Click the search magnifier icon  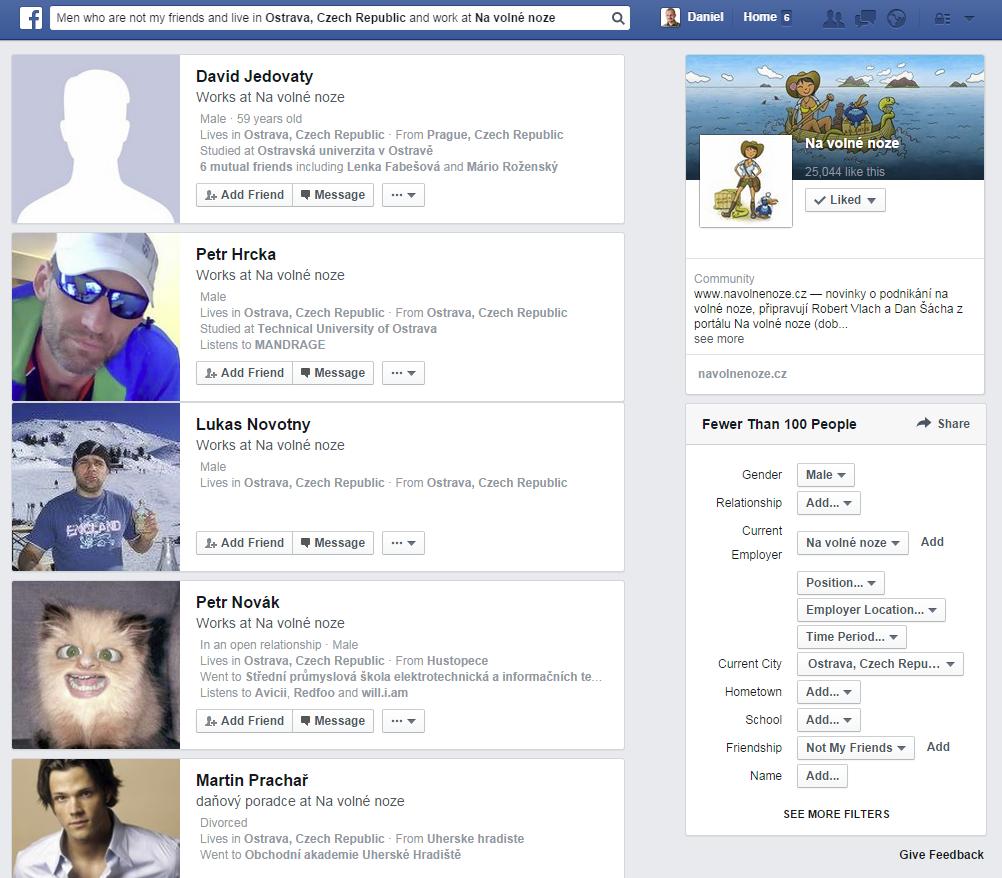pos(617,18)
